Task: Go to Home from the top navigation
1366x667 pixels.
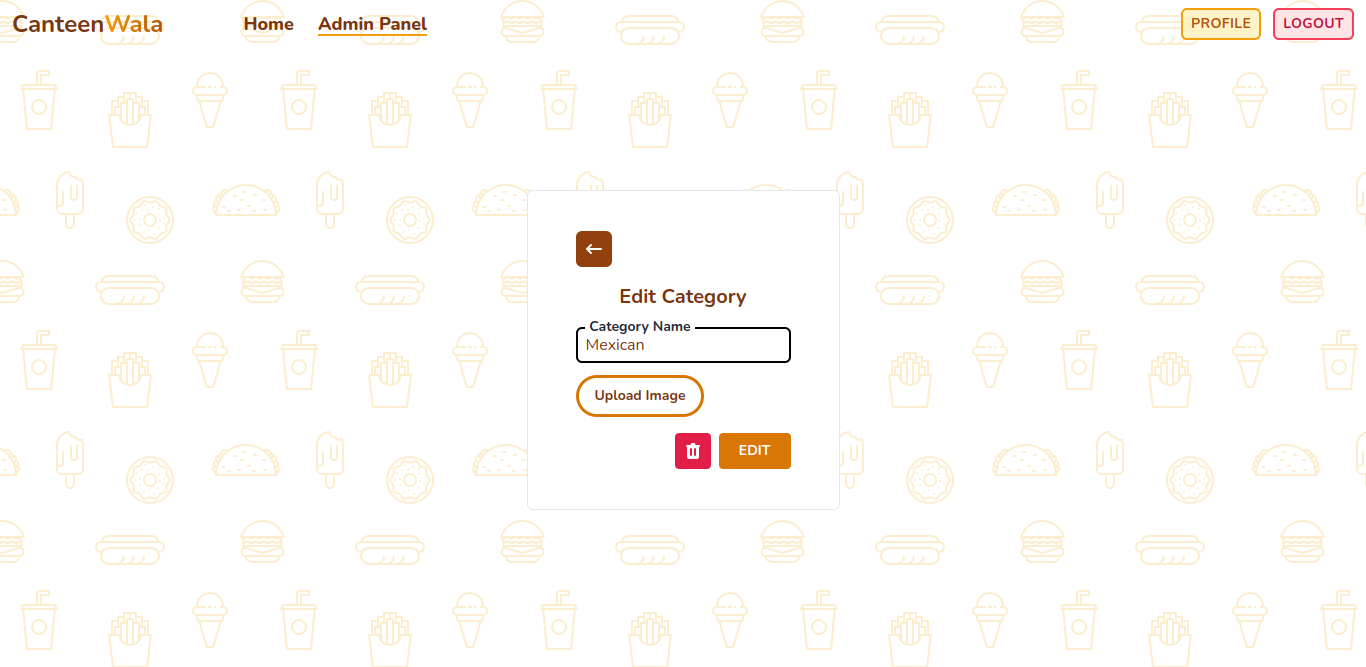Action: coord(267,24)
